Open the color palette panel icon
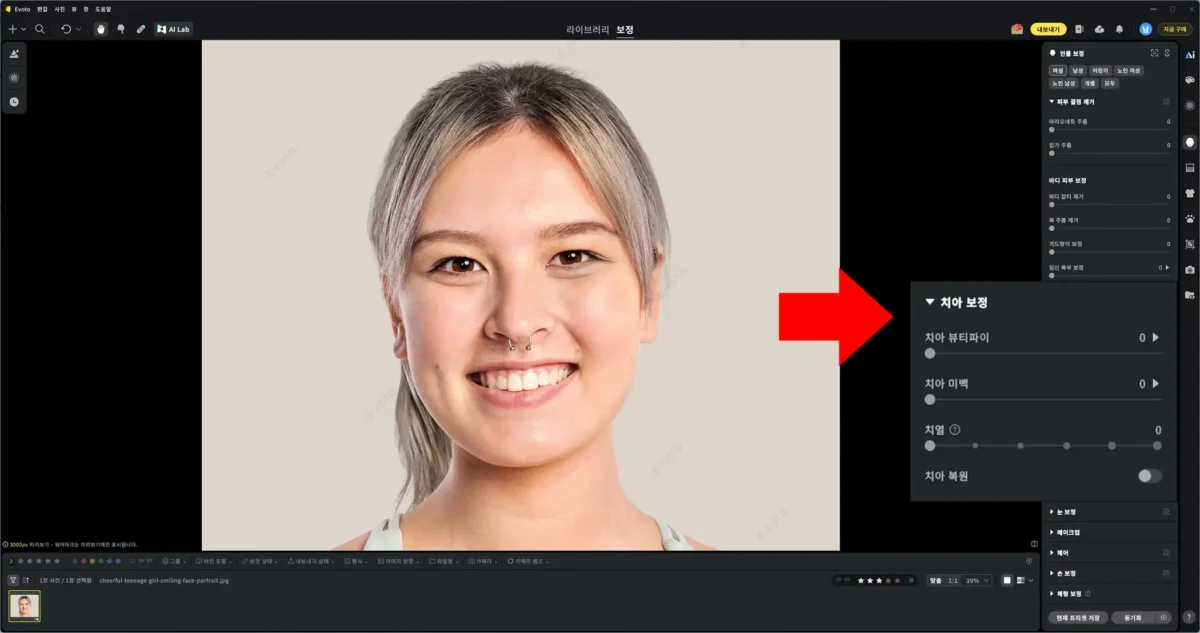Viewport: 1200px width, 633px height. tap(1190, 79)
